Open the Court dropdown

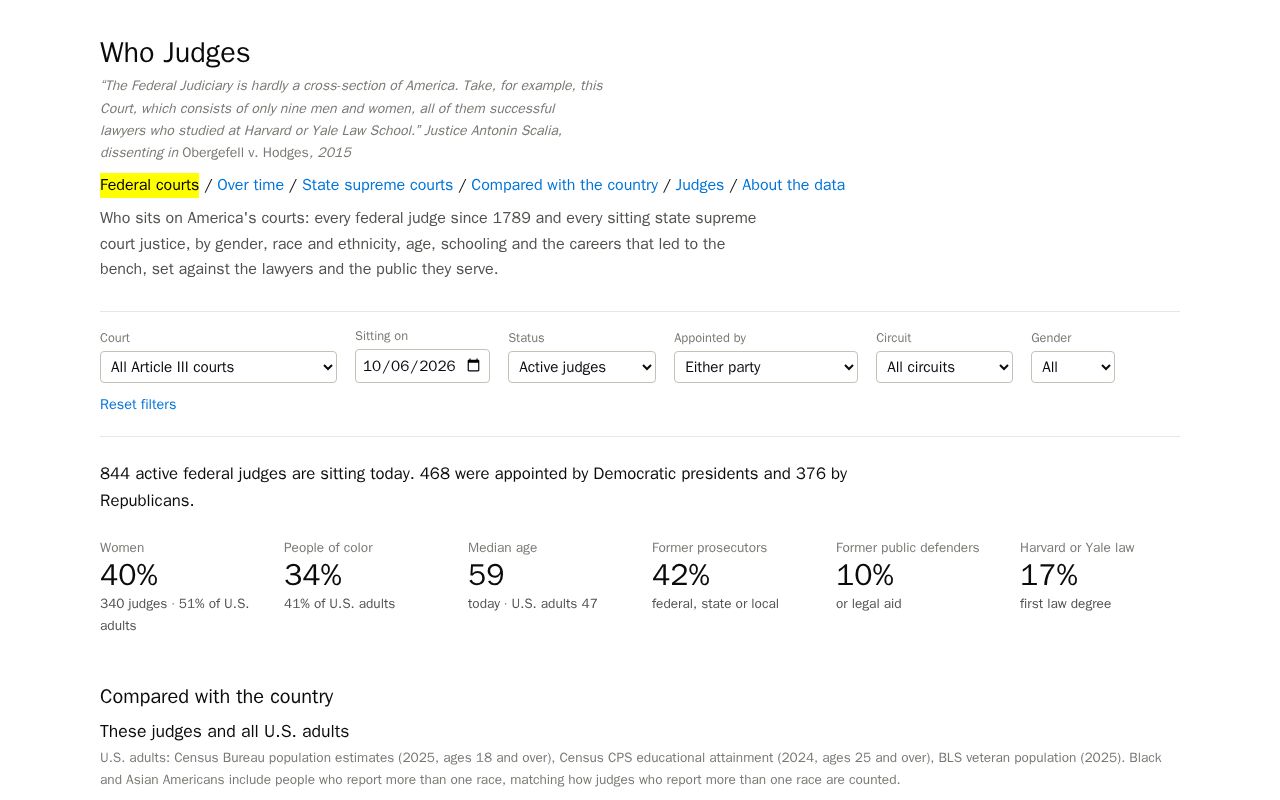(218, 367)
